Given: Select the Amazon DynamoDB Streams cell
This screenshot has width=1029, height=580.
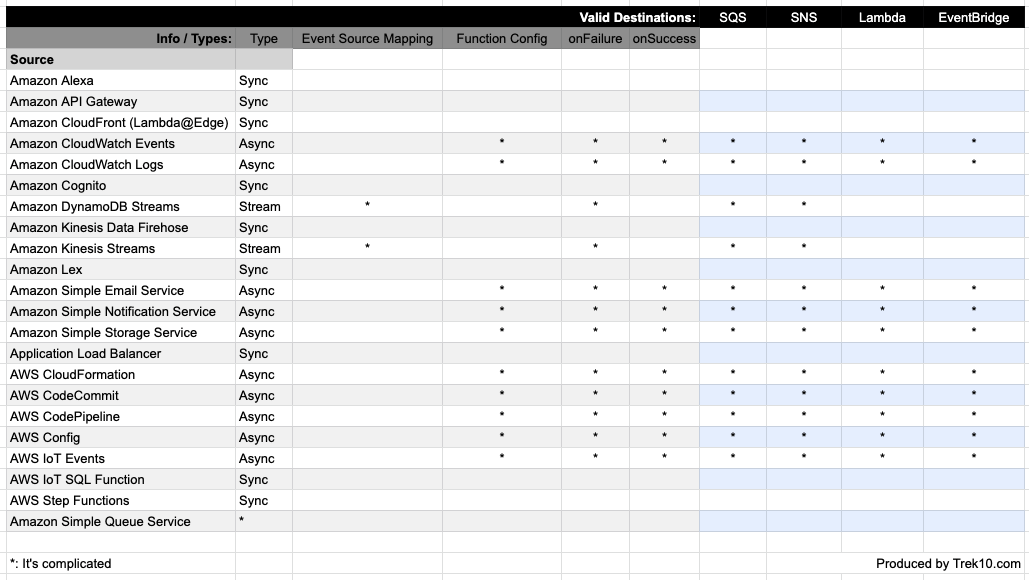Looking at the screenshot, I should coord(121,207).
